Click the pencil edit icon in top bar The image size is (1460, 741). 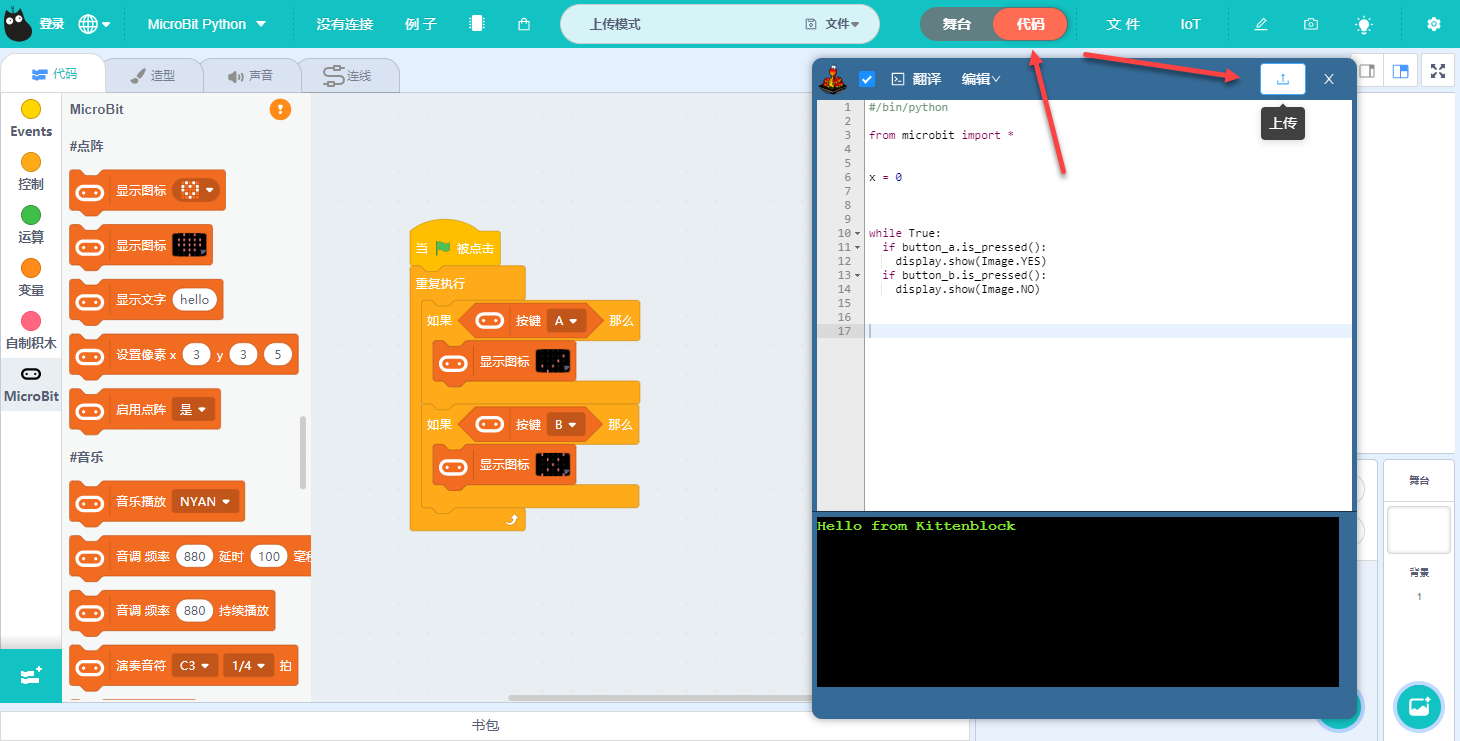point(1261,24)
